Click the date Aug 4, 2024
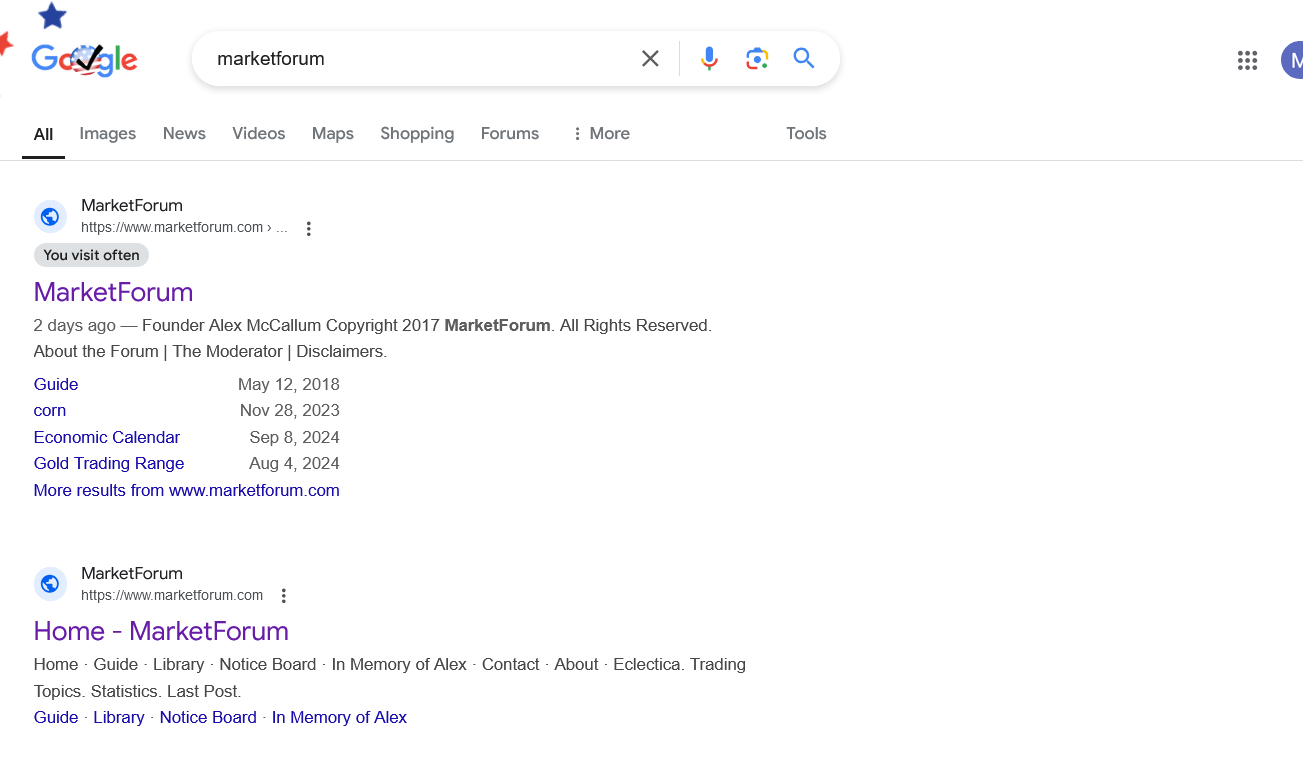 pyautogui.click(x=295, y=463)
